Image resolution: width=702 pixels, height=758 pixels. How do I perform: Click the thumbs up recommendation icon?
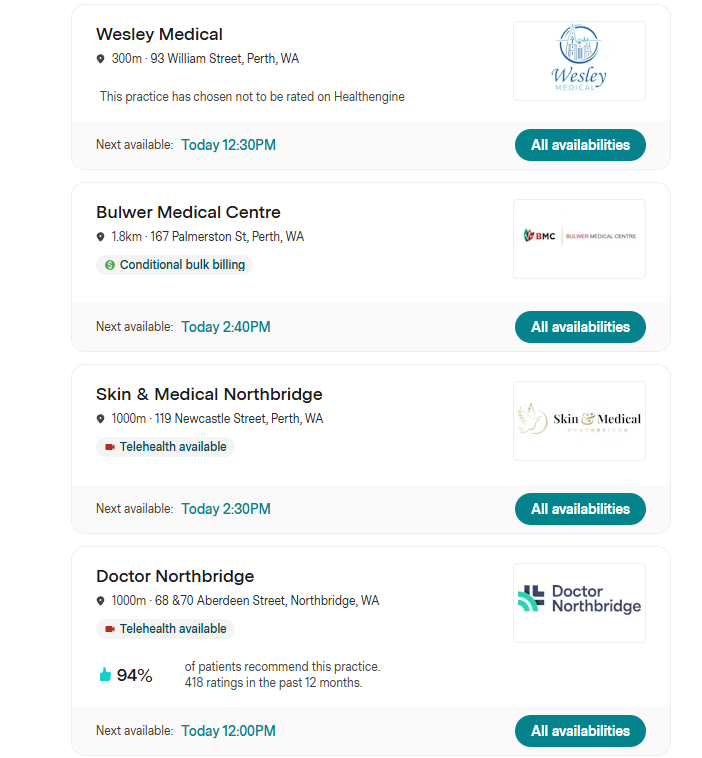[105, 675]
